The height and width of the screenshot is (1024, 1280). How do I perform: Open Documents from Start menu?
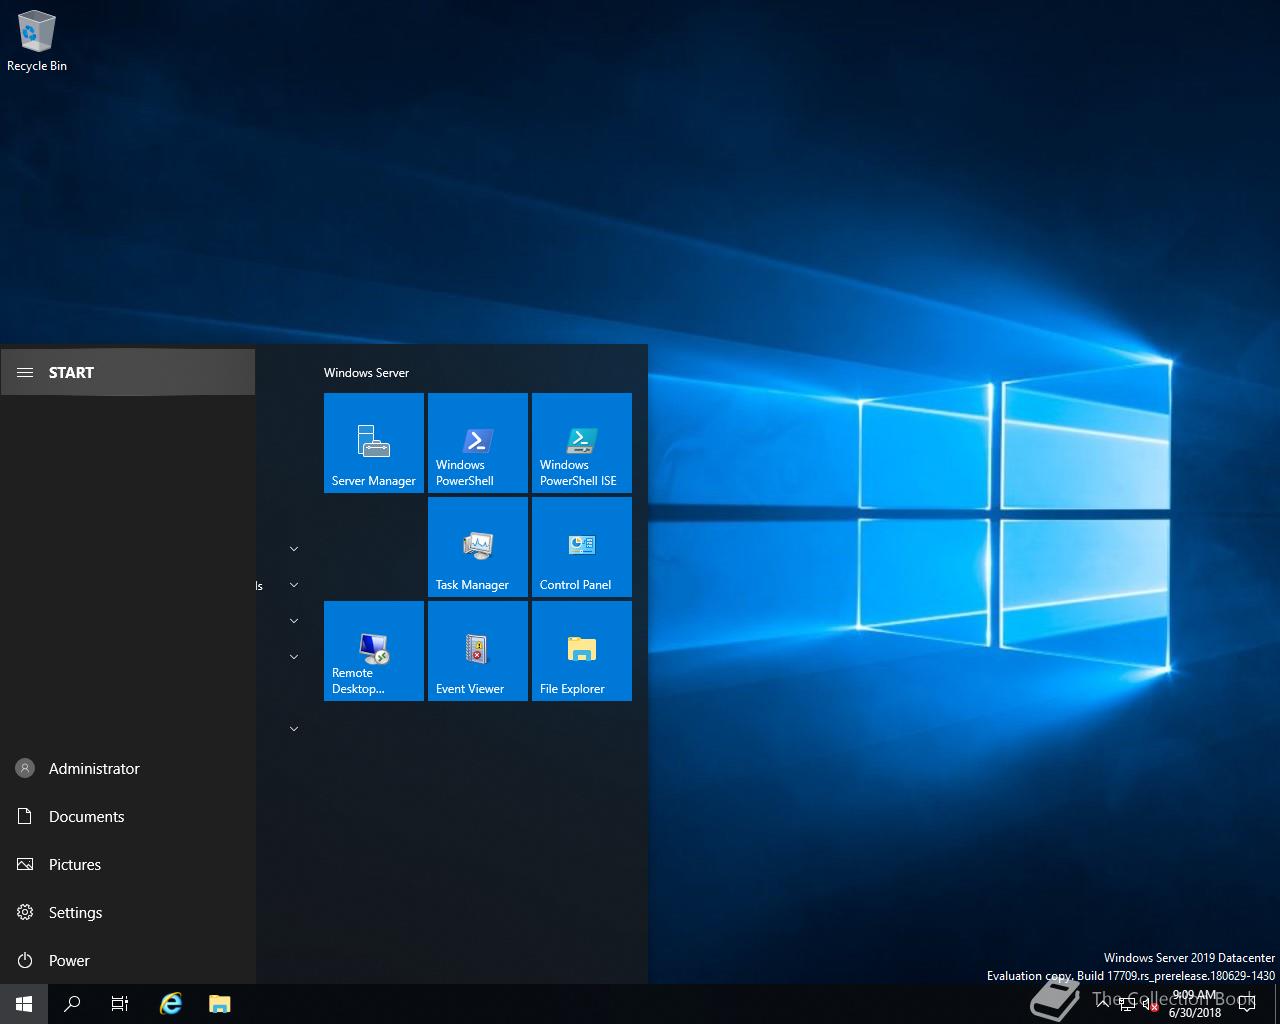(128, 816)
